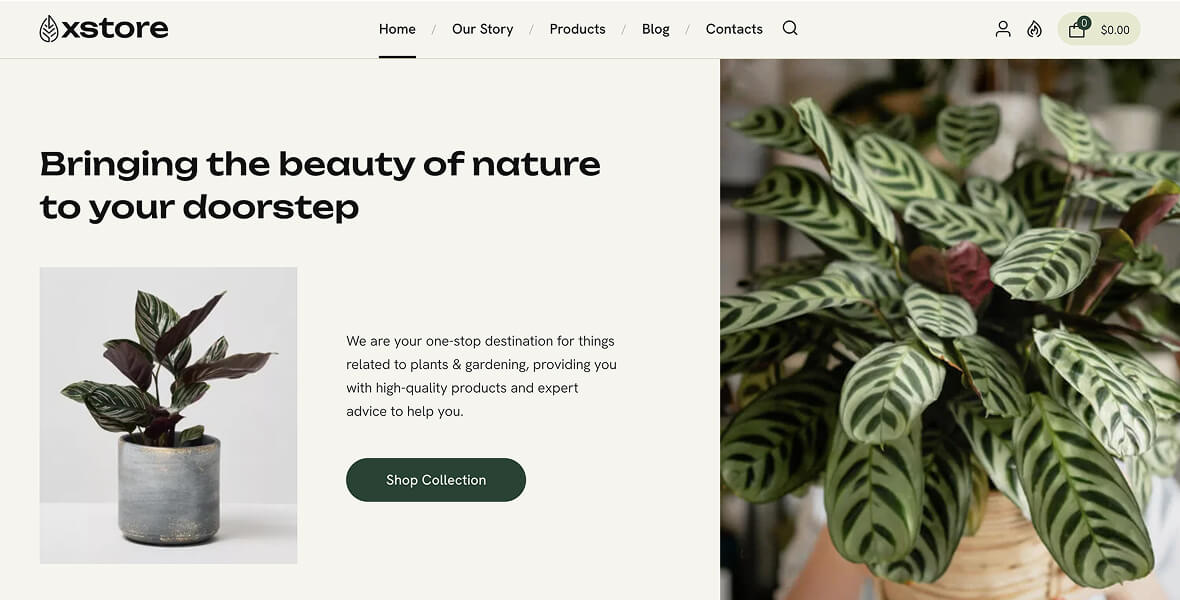Click the cart item count badge

coord(1084,22)
